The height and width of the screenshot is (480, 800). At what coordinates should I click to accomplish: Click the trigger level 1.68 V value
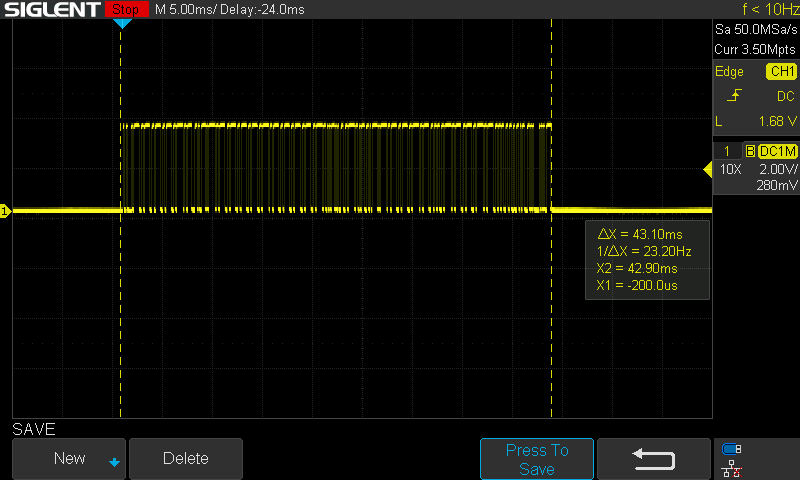point(777,121)
